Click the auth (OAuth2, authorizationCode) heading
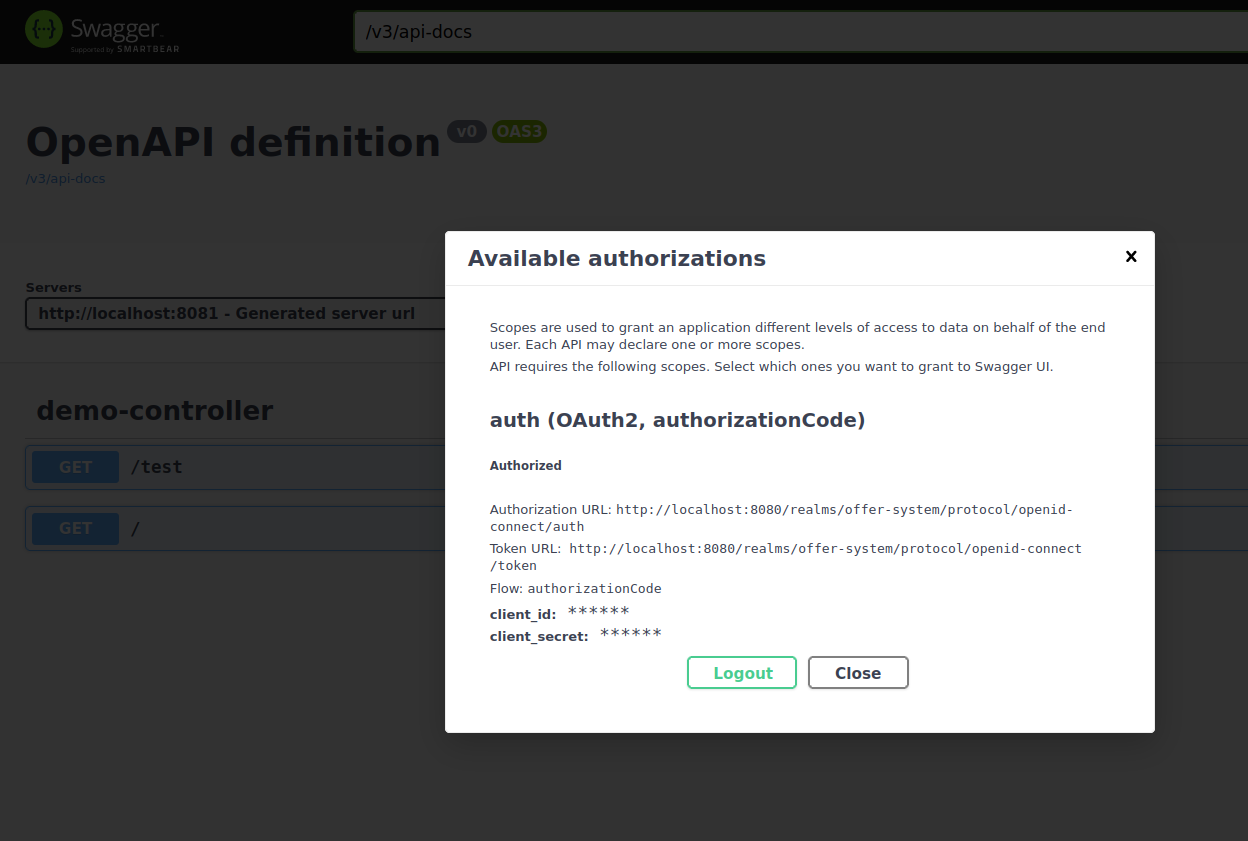The image size is (1248, 841). click(677, 420)
